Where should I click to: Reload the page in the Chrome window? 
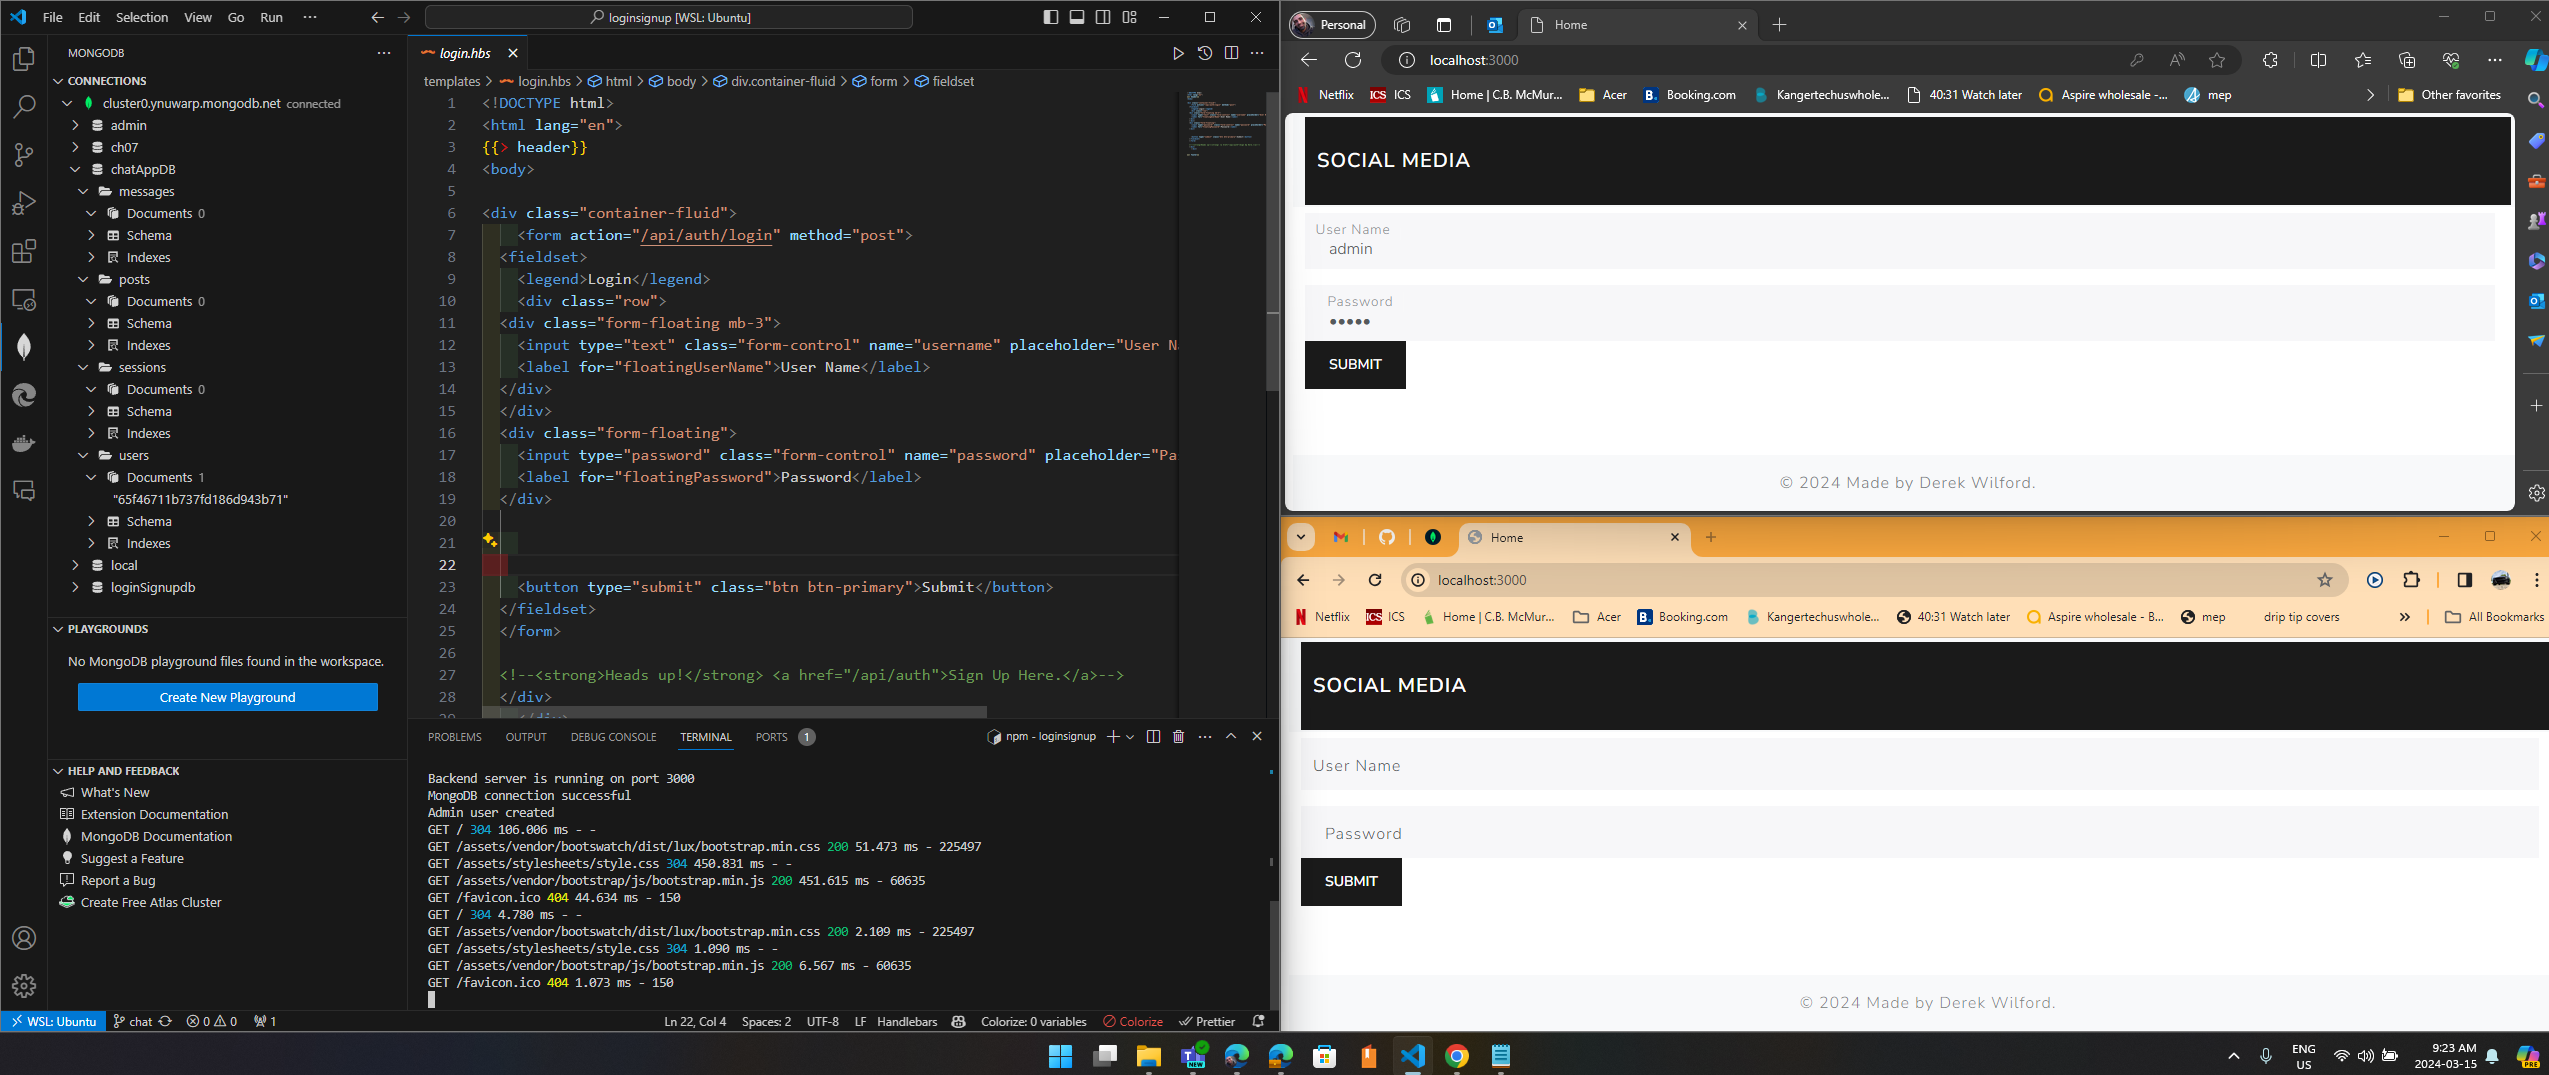point(1375,580)
